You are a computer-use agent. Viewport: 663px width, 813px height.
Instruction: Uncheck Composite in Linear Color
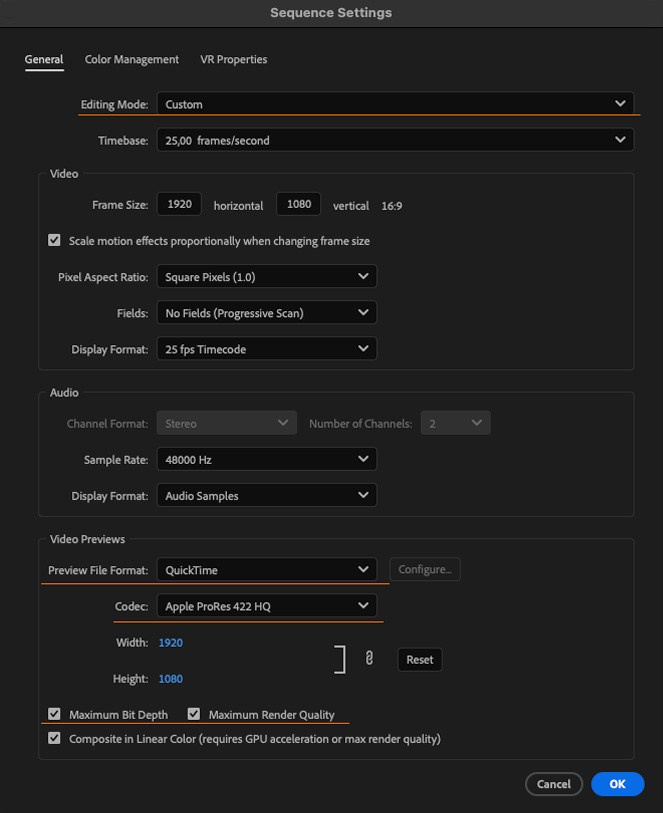click(54, 738)
